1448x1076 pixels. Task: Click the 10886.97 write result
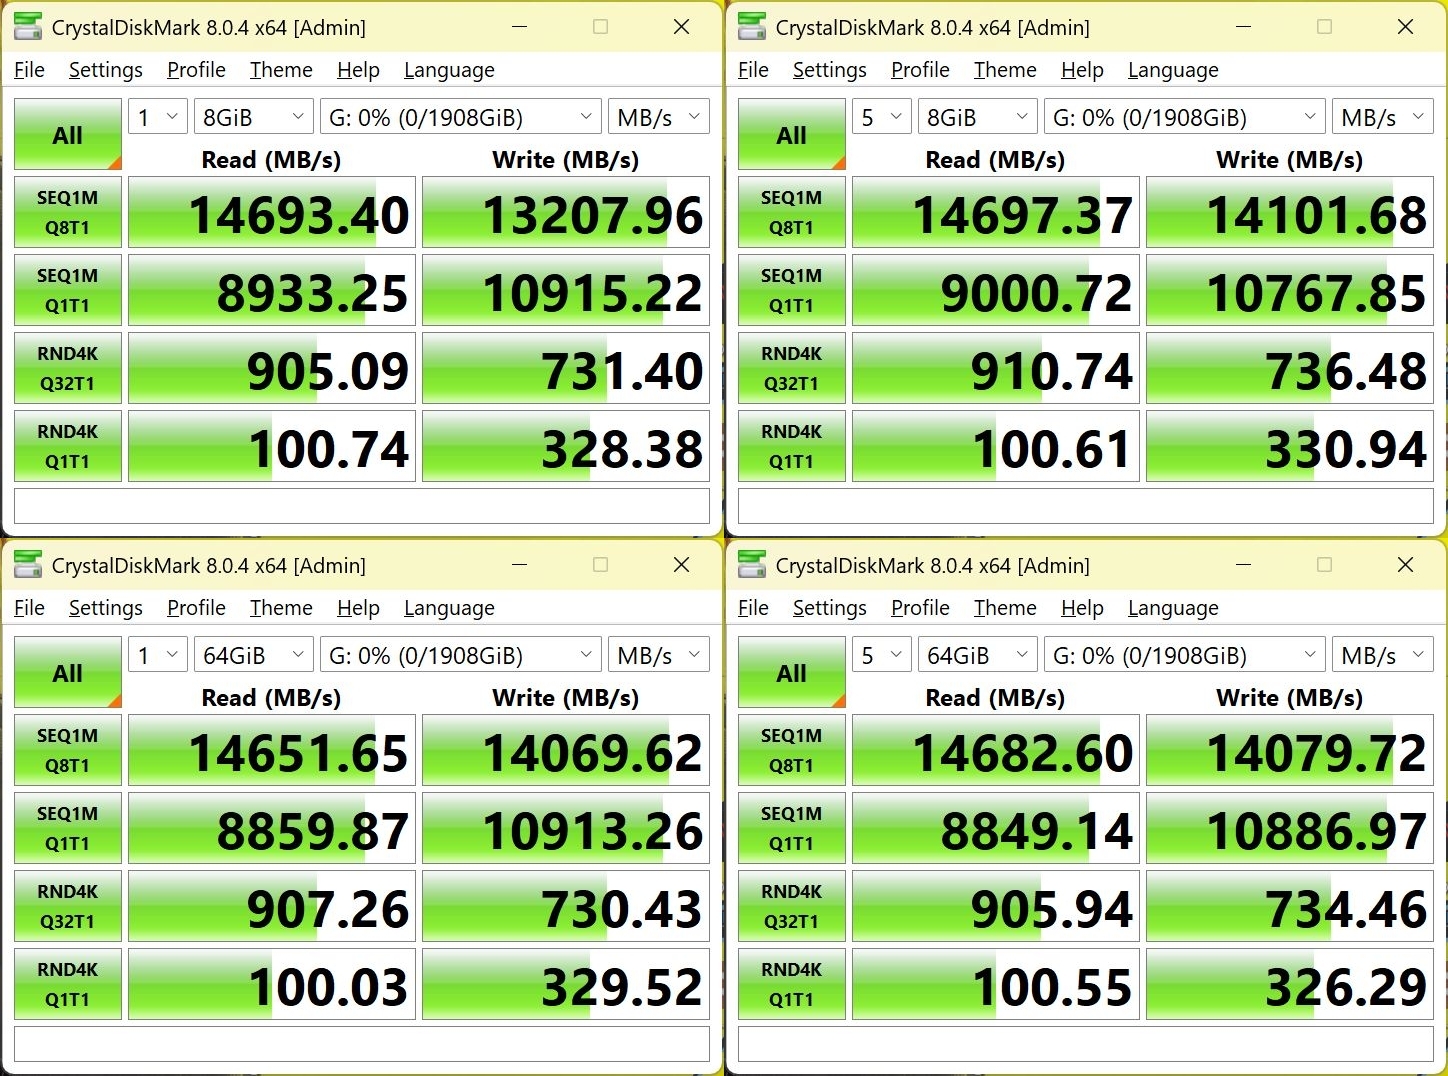click(1290, 828)
